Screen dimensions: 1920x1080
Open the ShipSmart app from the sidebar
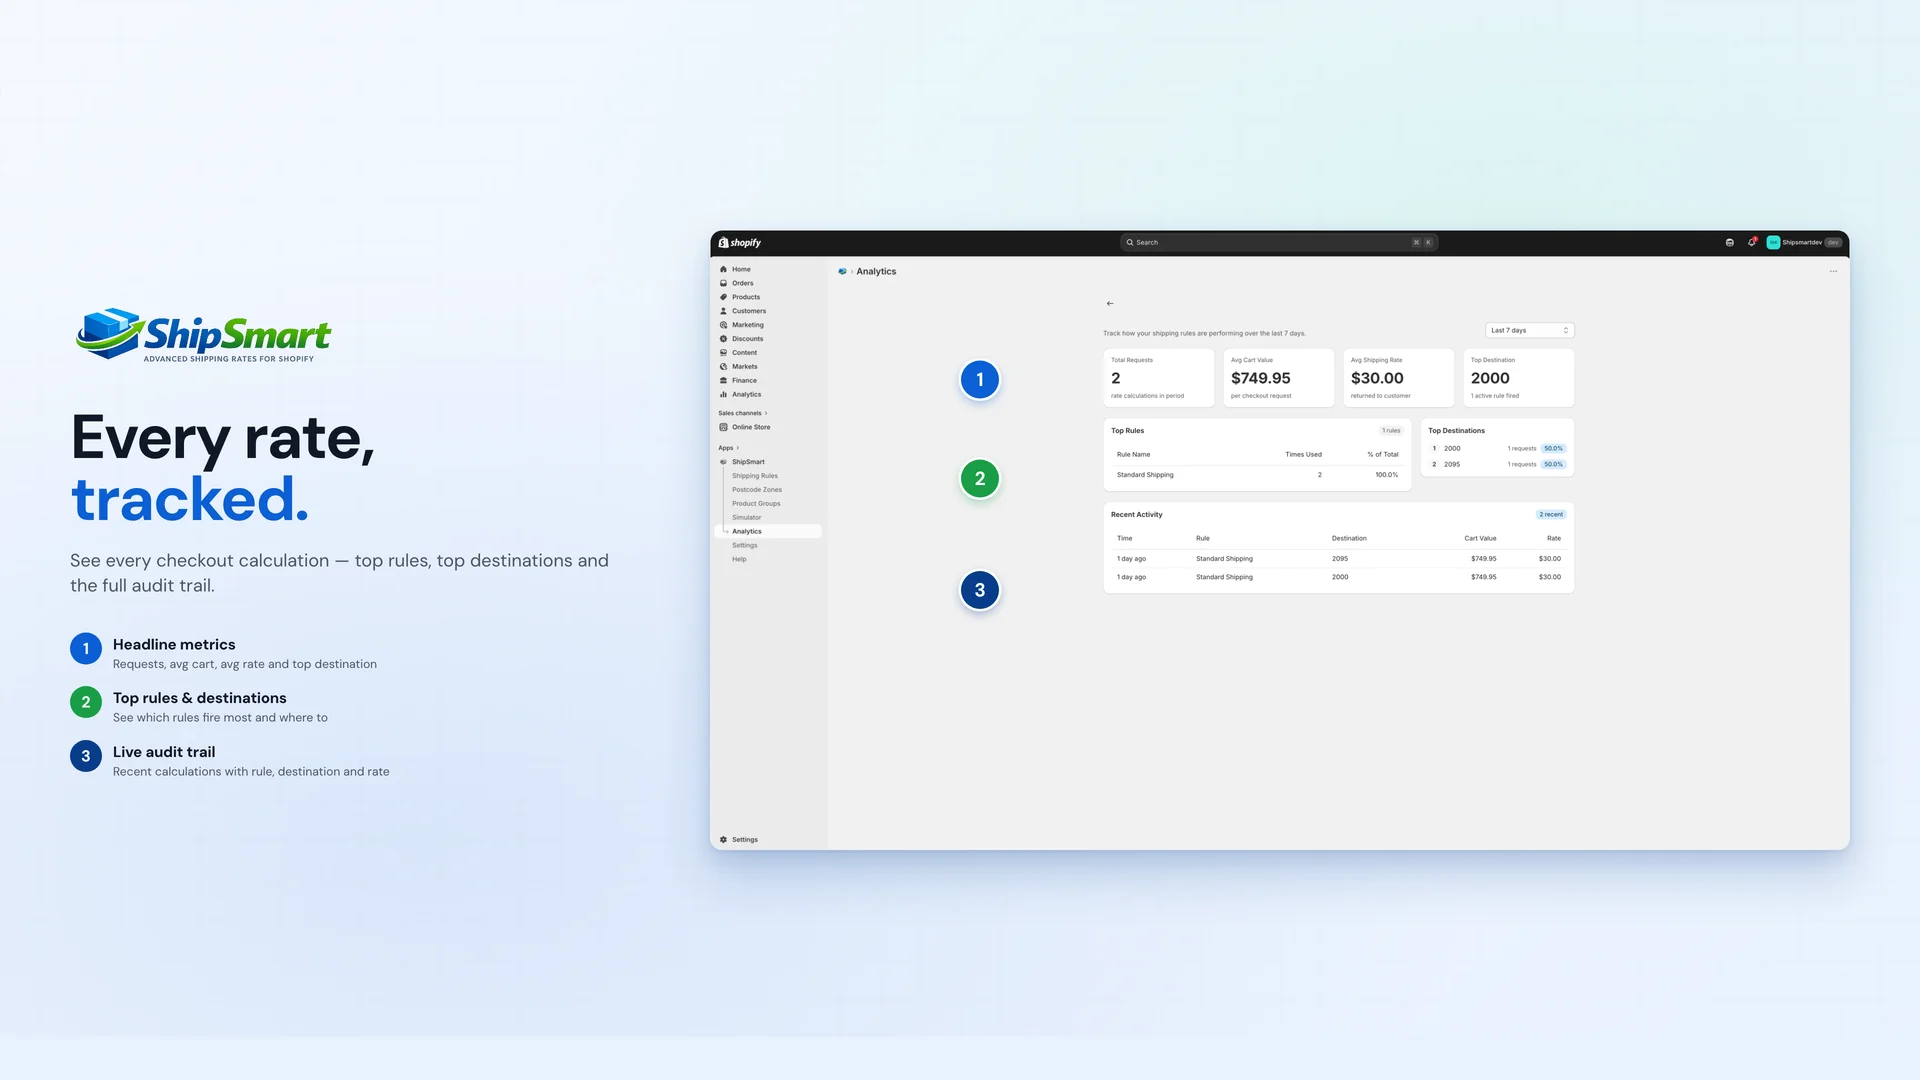(748, 462)
